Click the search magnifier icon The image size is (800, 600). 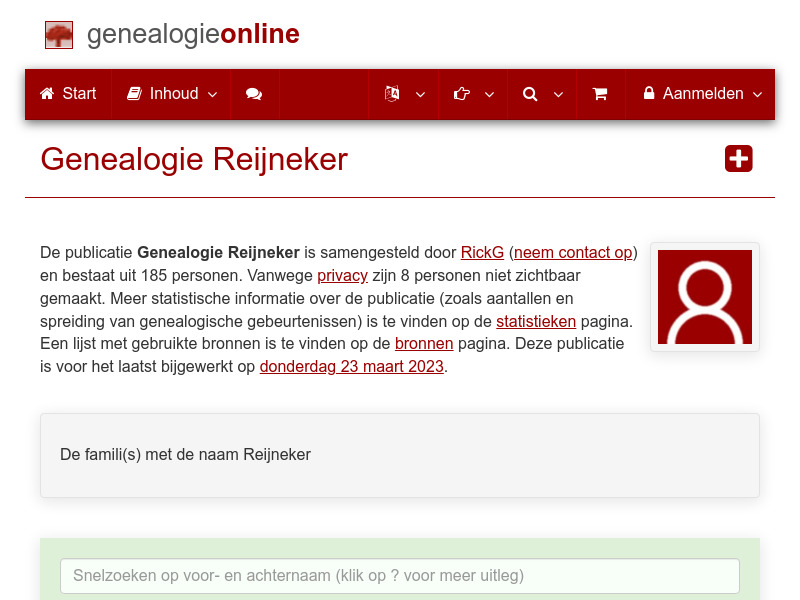(530, 93)
